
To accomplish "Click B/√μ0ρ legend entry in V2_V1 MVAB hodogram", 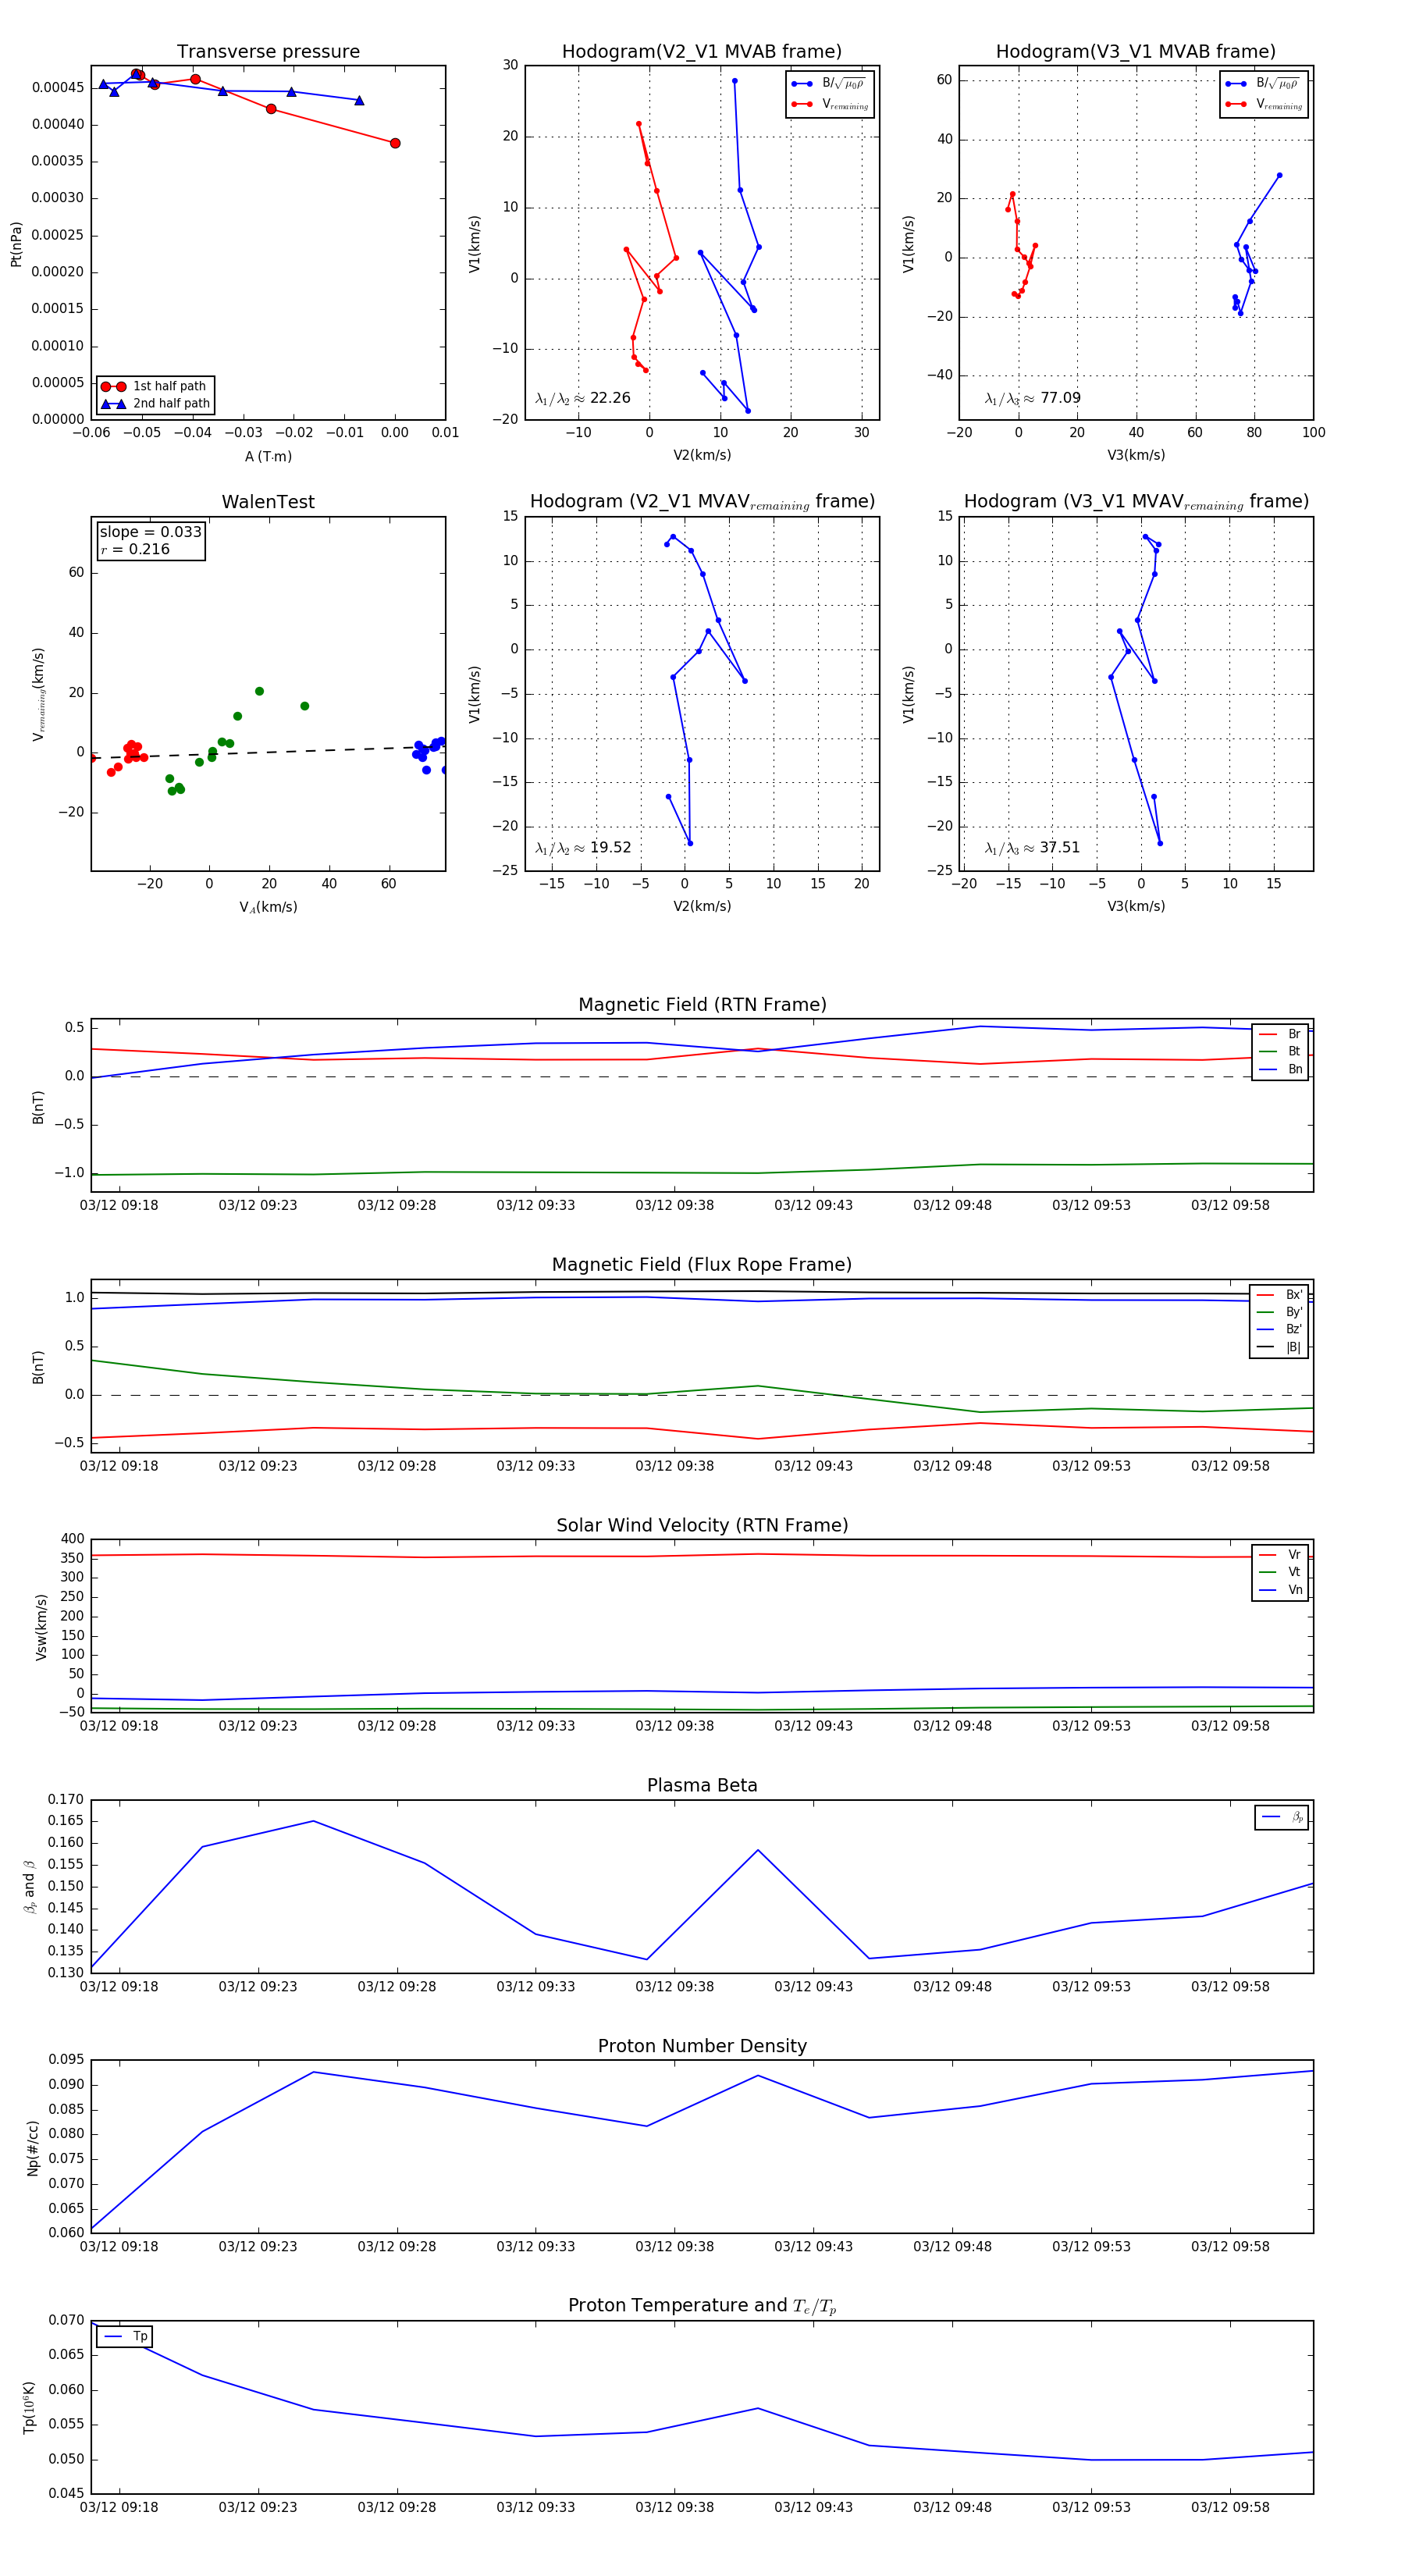I will pyautogui.click(x=829, y=84).
